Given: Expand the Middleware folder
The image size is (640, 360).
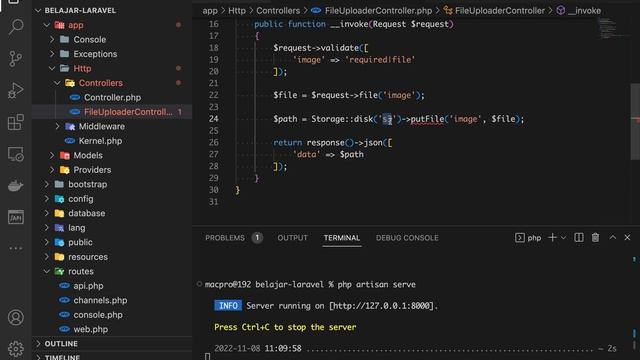Looking at the screenshot, I should tap(57, 127).
